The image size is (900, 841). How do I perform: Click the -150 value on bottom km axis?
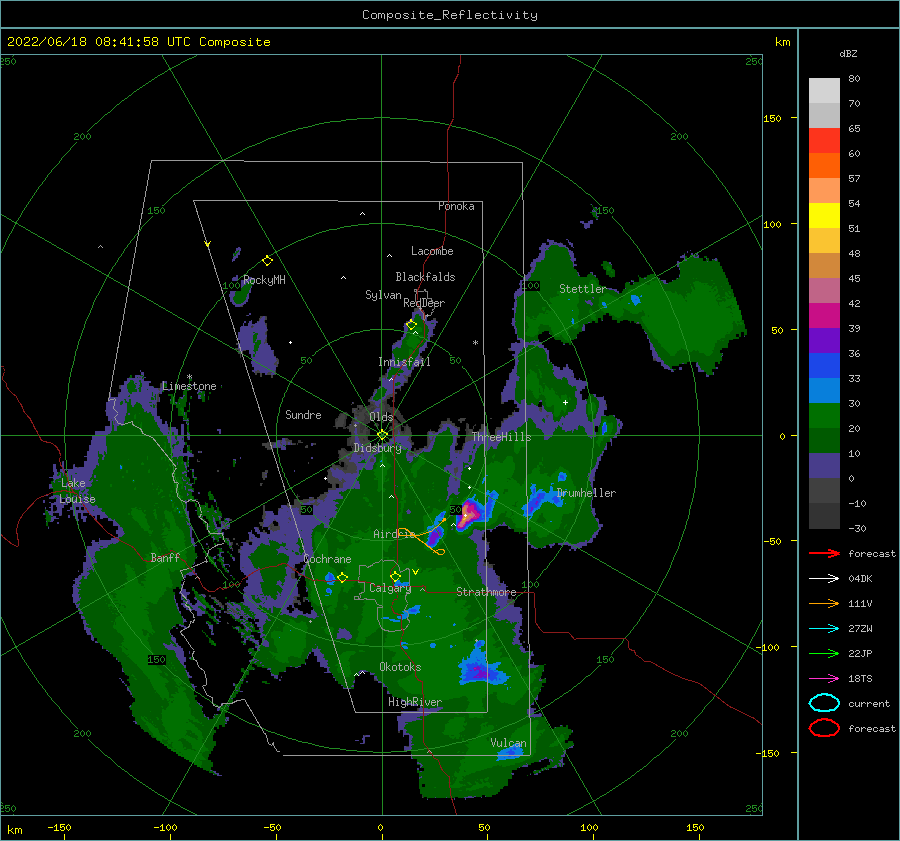[59, 827]
